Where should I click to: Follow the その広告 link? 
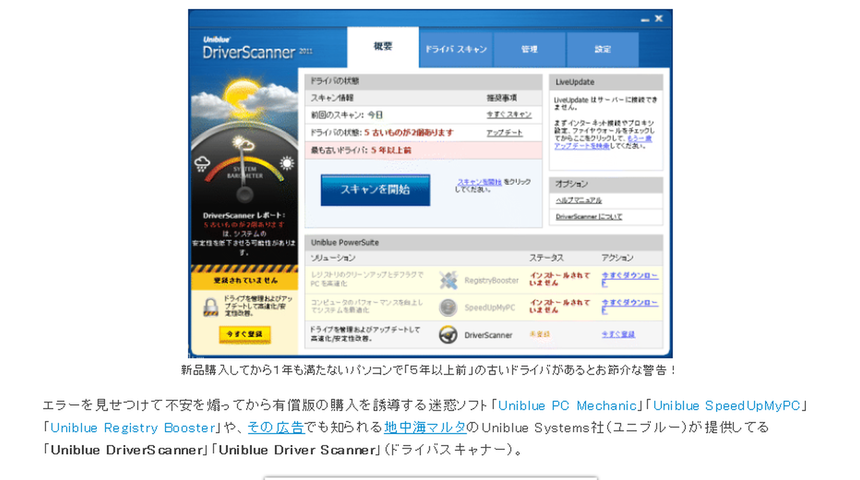(x=276, y=427)
